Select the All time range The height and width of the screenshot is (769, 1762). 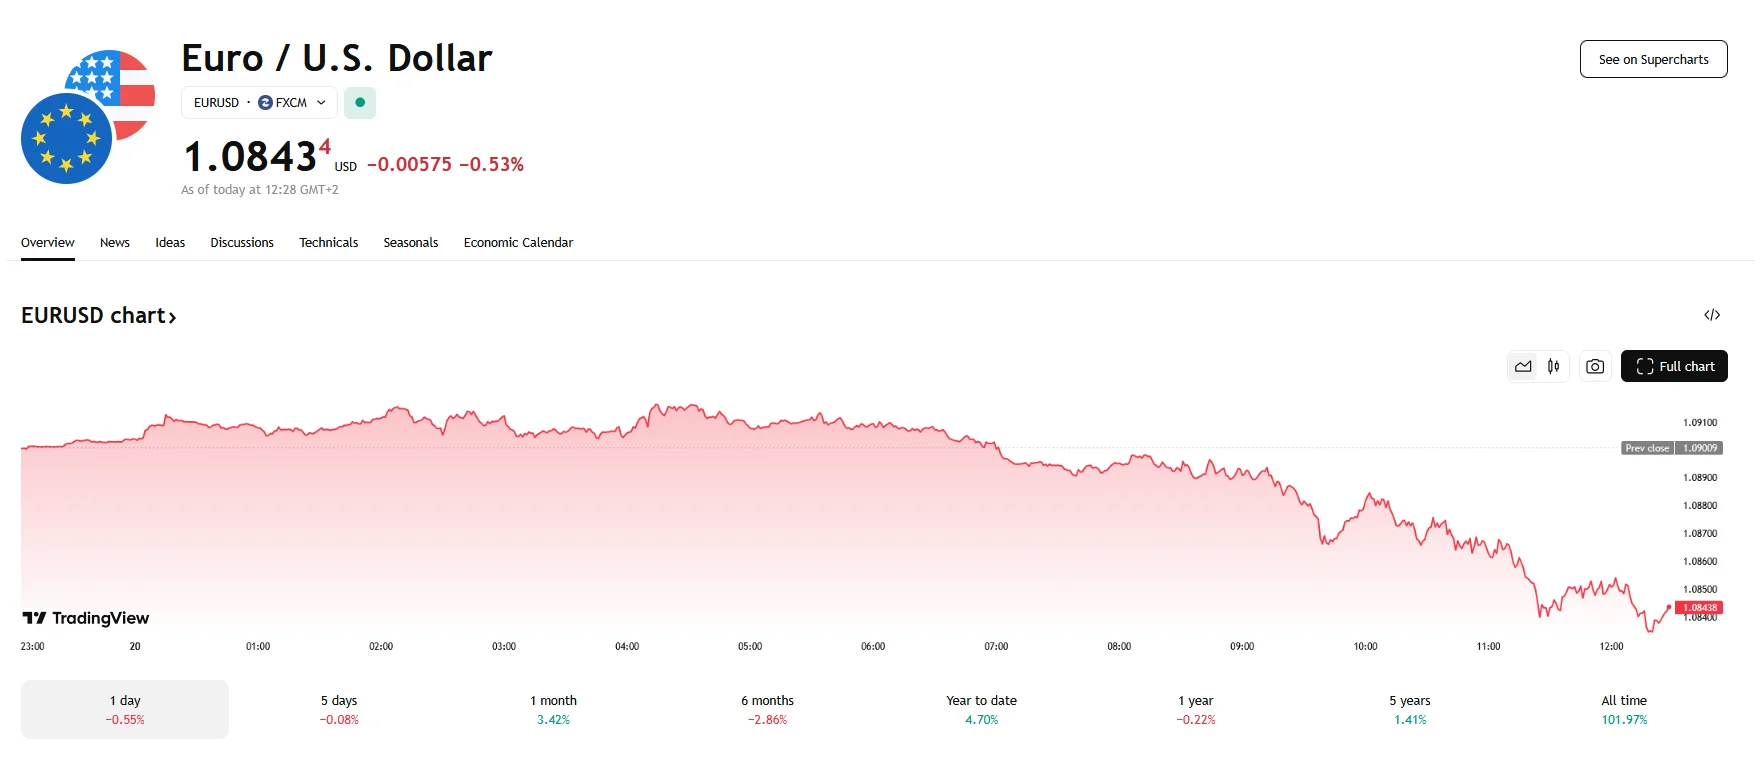[1624, 709]
